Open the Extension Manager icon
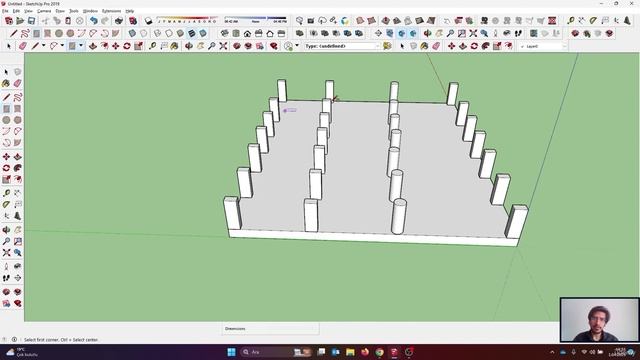Viewport: 640px width, 360px height. click(x=274, y=46)
